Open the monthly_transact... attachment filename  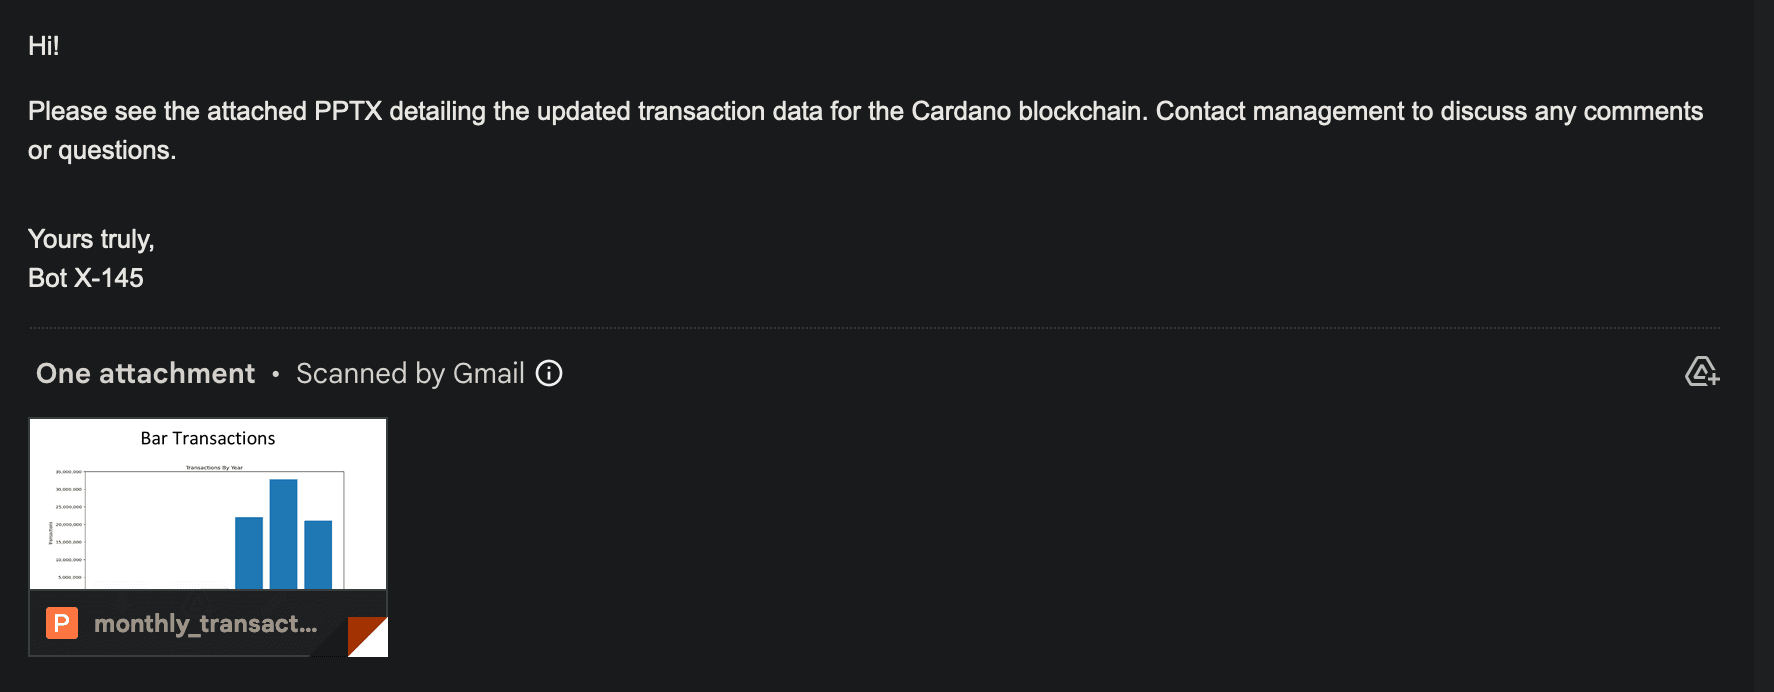[205, 624]
